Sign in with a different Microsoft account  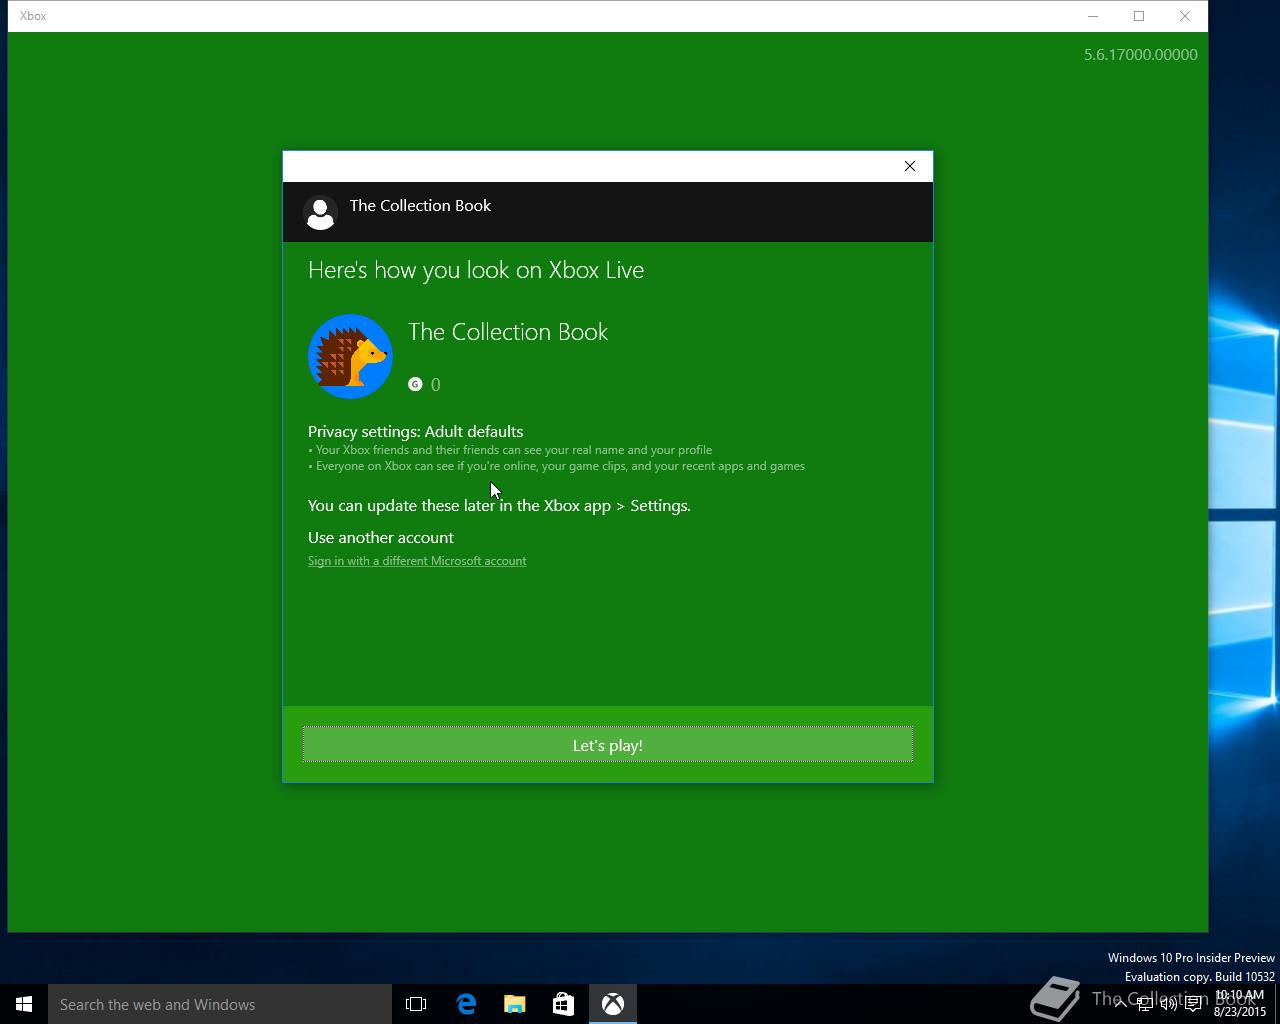pyautogui.click(x=417, y=561)
